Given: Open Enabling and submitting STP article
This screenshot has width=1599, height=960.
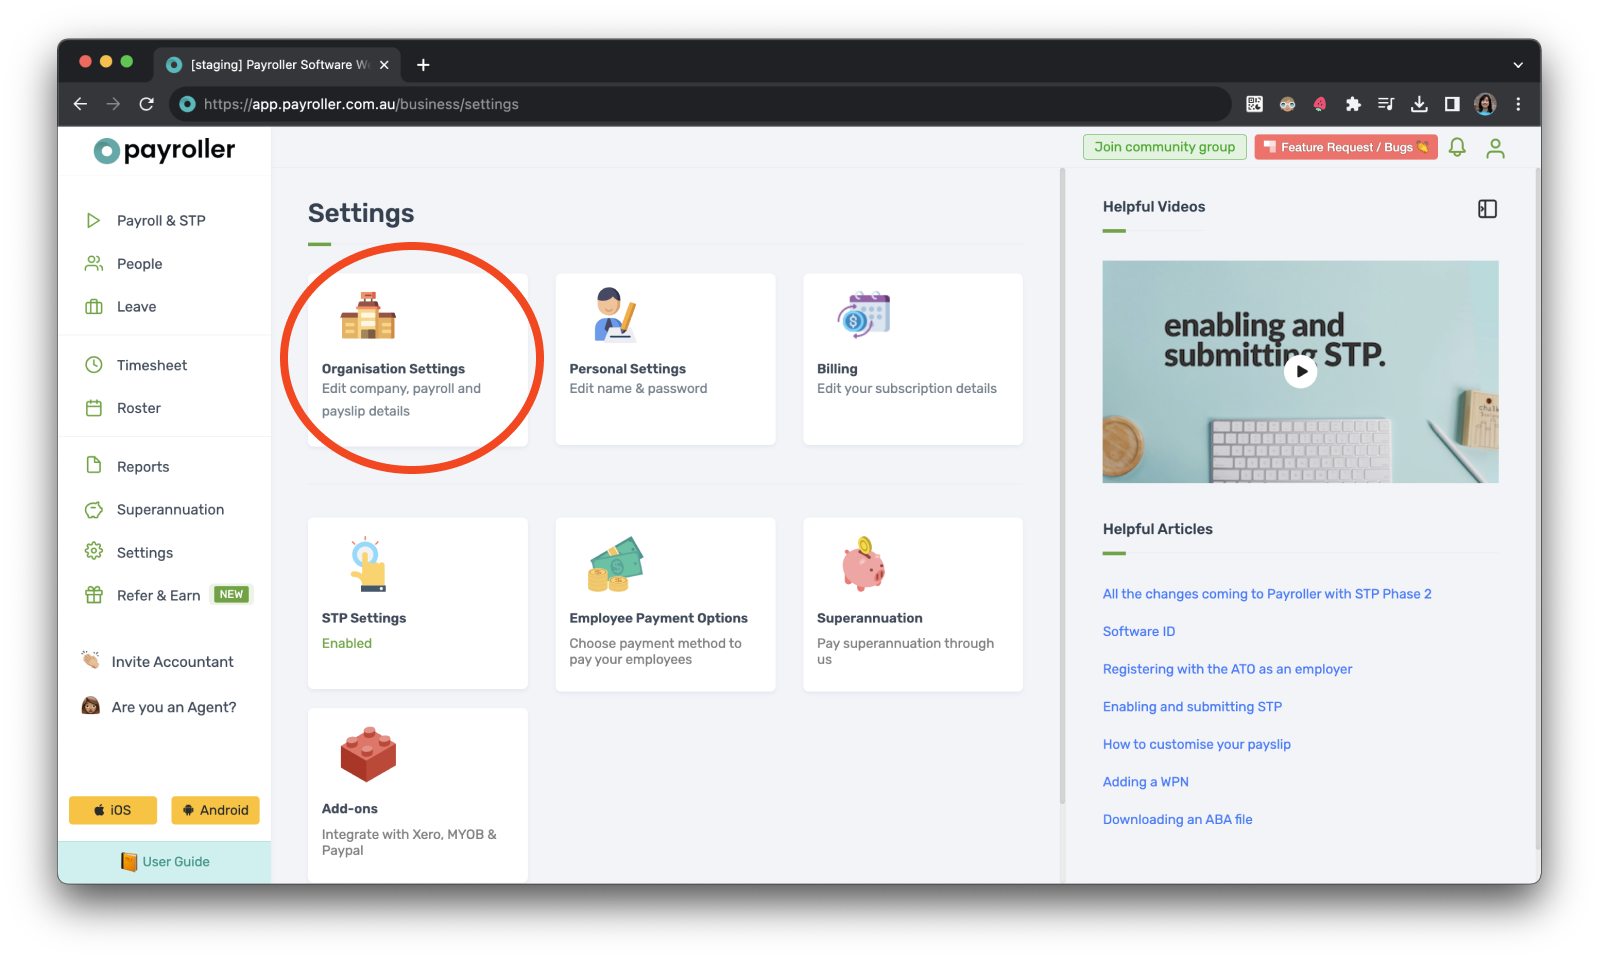Looking at the screenshot, I should click(x=1192, y=707).
